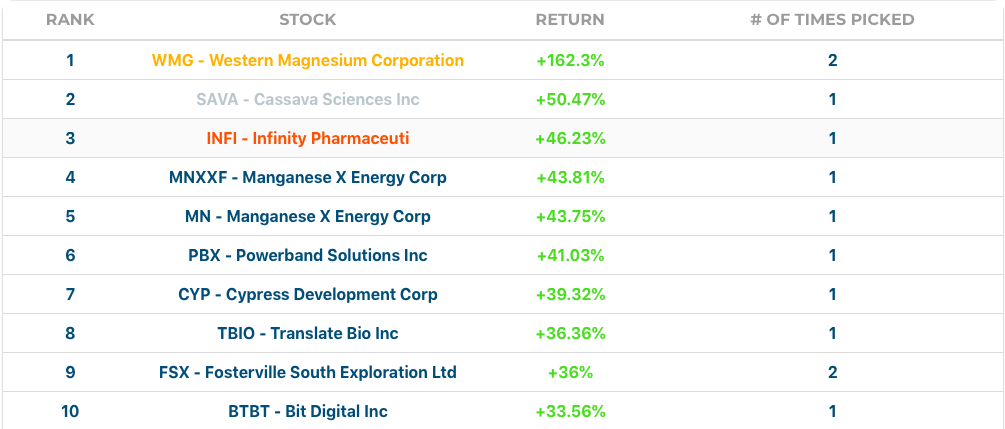Image resolution: width=1005 pixels, height=429 pixels.
Task: Open PBX - Powerband Solutions Inc
Action: (x=308, y=255)
